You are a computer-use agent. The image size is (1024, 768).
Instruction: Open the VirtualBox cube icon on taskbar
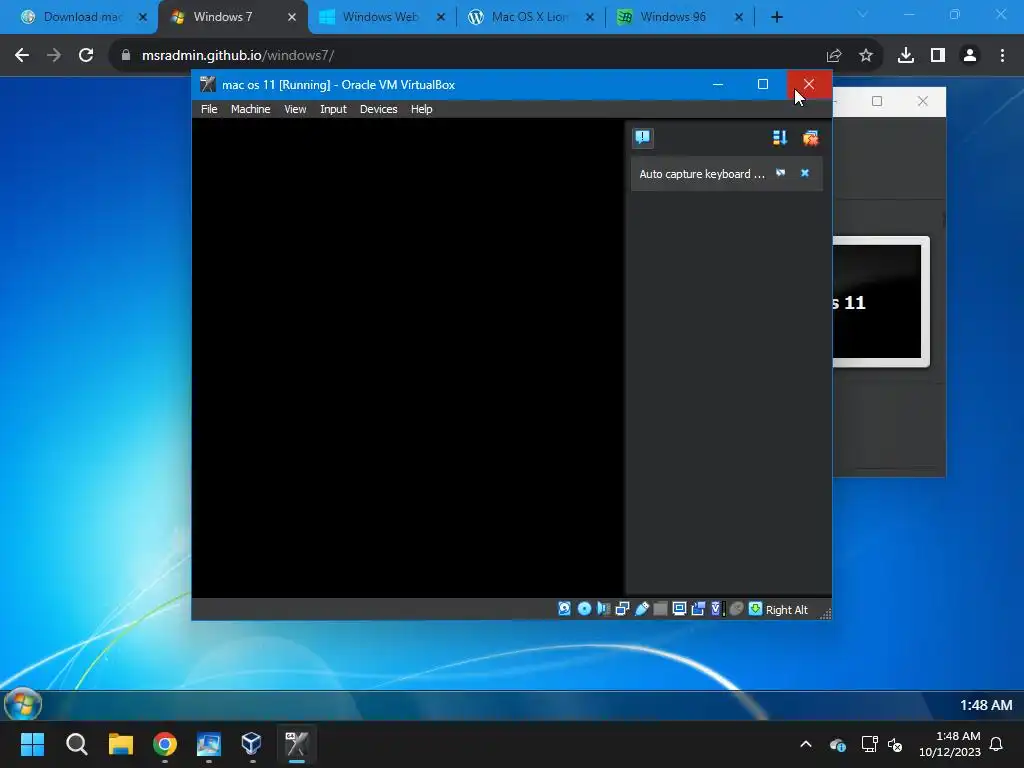pyautogui.click(x=252, y=744)
